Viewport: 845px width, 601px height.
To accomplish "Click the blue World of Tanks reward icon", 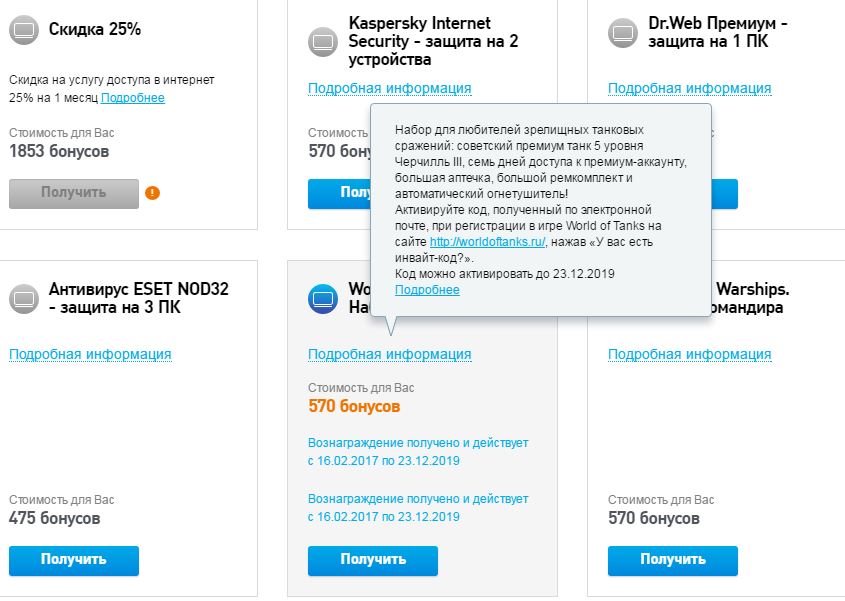I will (323, 298).
